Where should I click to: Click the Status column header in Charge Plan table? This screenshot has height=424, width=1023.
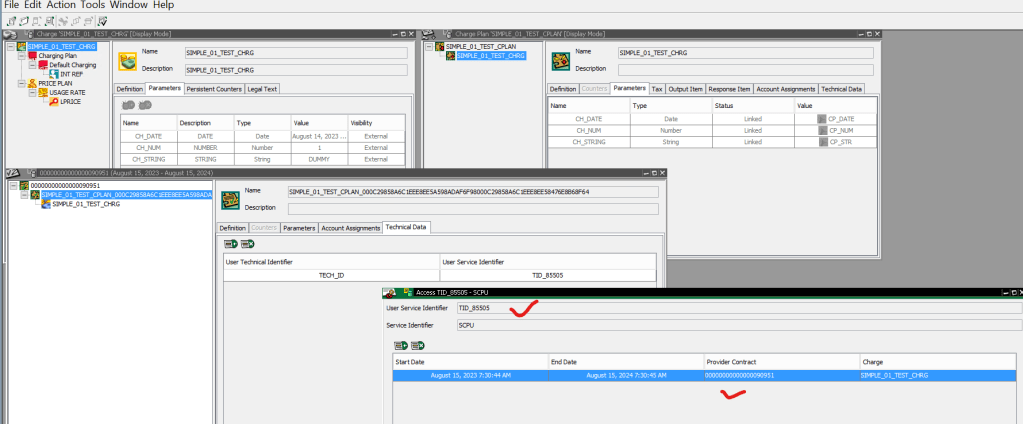pyautogui.click(x=753, y=105)
